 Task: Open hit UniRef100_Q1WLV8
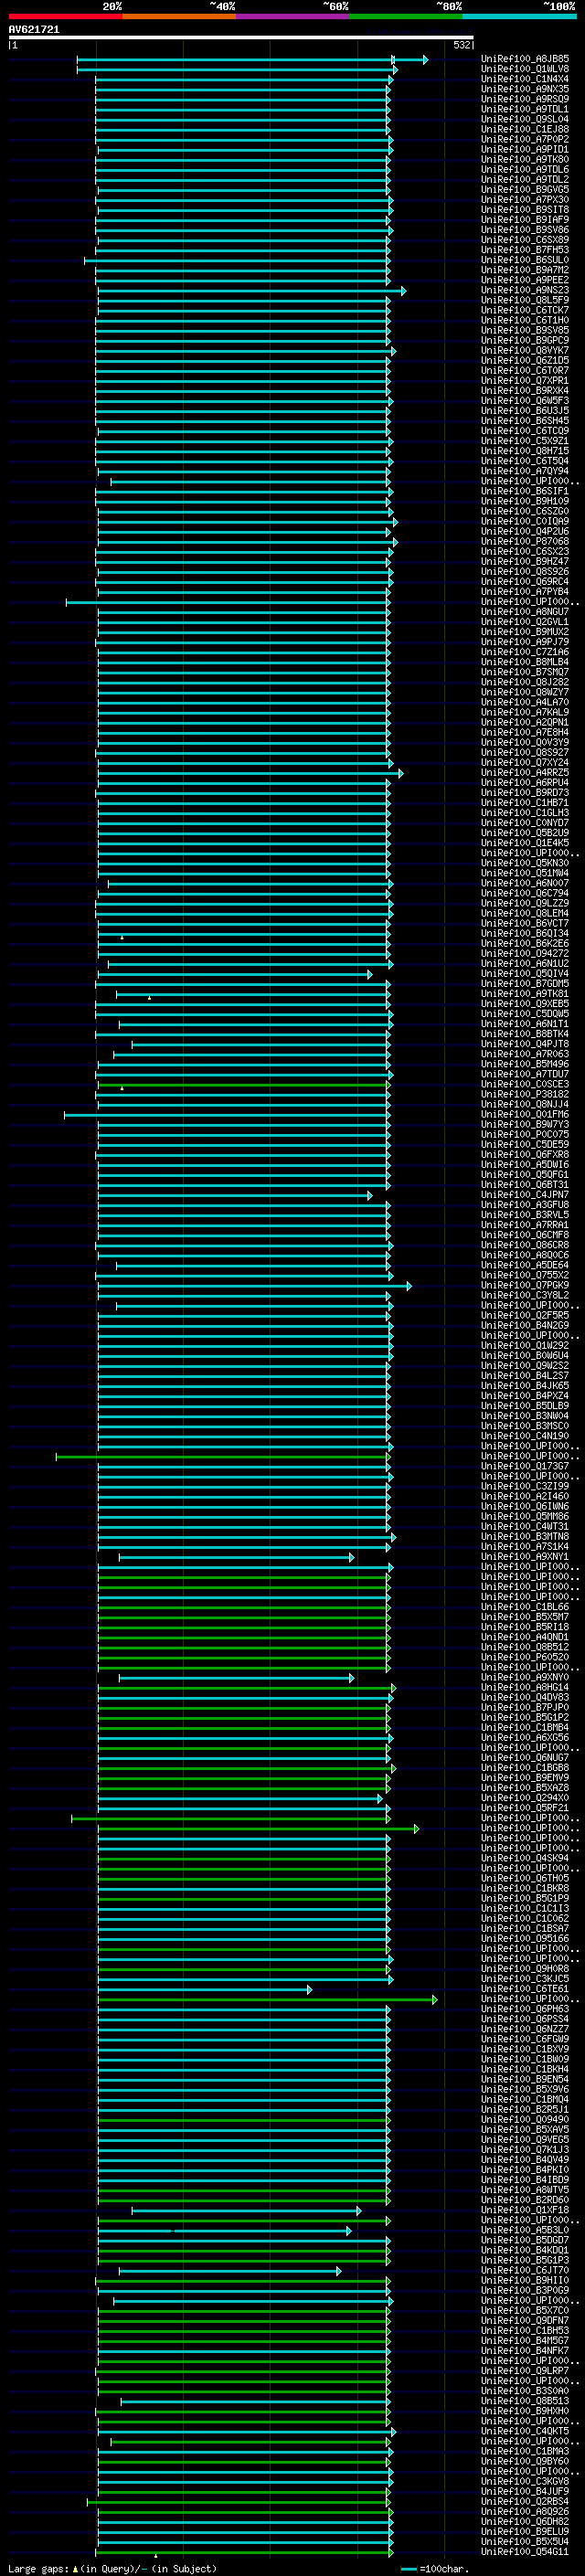[525, 70]
